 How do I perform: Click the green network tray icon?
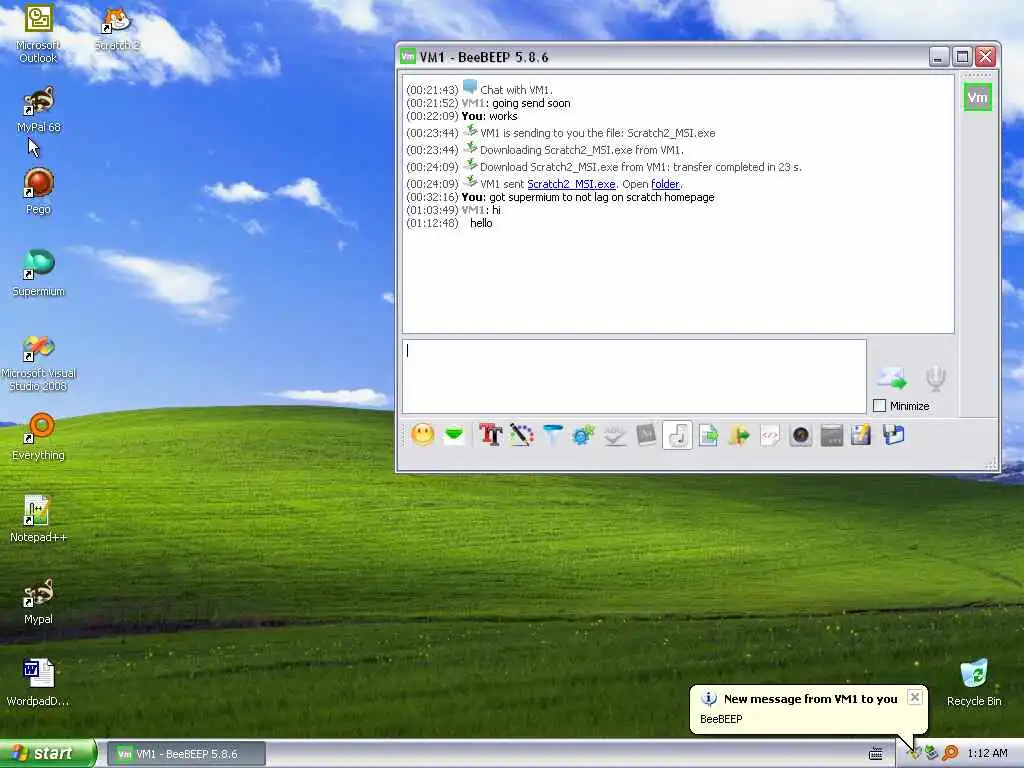click(x=932, y=753)
